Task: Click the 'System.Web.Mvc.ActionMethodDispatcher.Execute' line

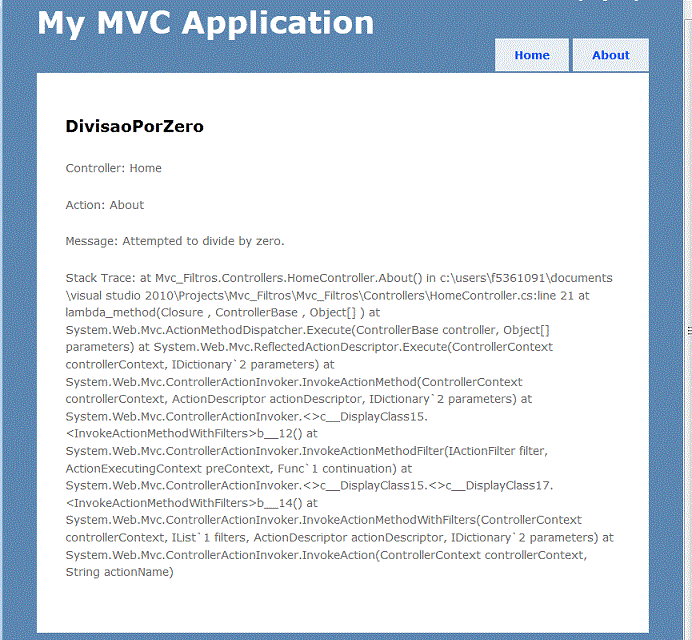Action: [308, 330]
